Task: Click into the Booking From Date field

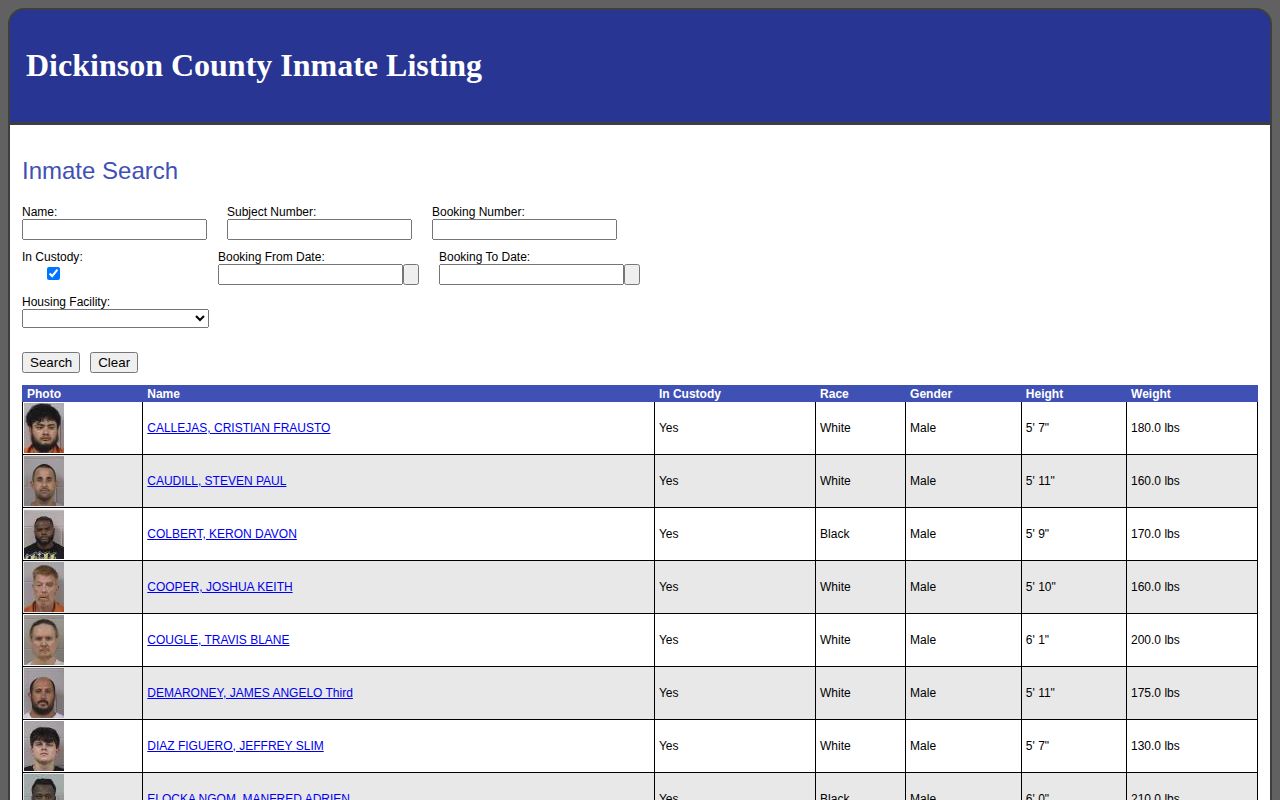Action: click(310, 274)
